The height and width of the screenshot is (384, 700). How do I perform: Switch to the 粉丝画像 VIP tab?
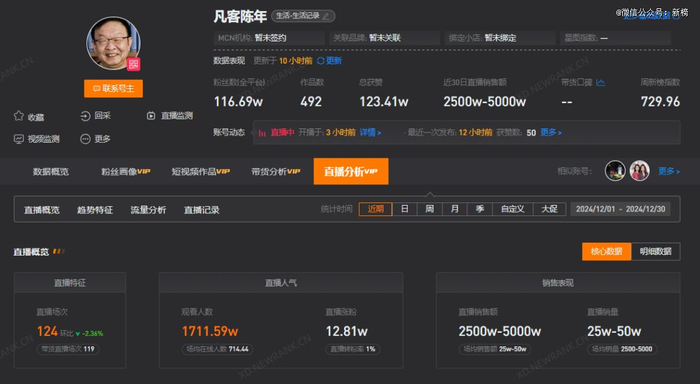[x=125, y=171]
